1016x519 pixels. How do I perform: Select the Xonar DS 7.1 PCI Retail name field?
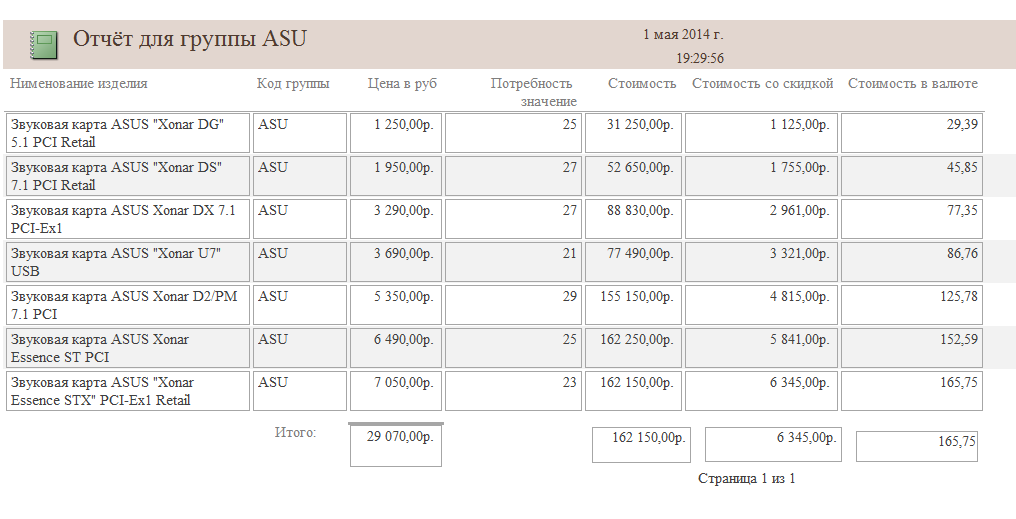click(x=128, y=176)
